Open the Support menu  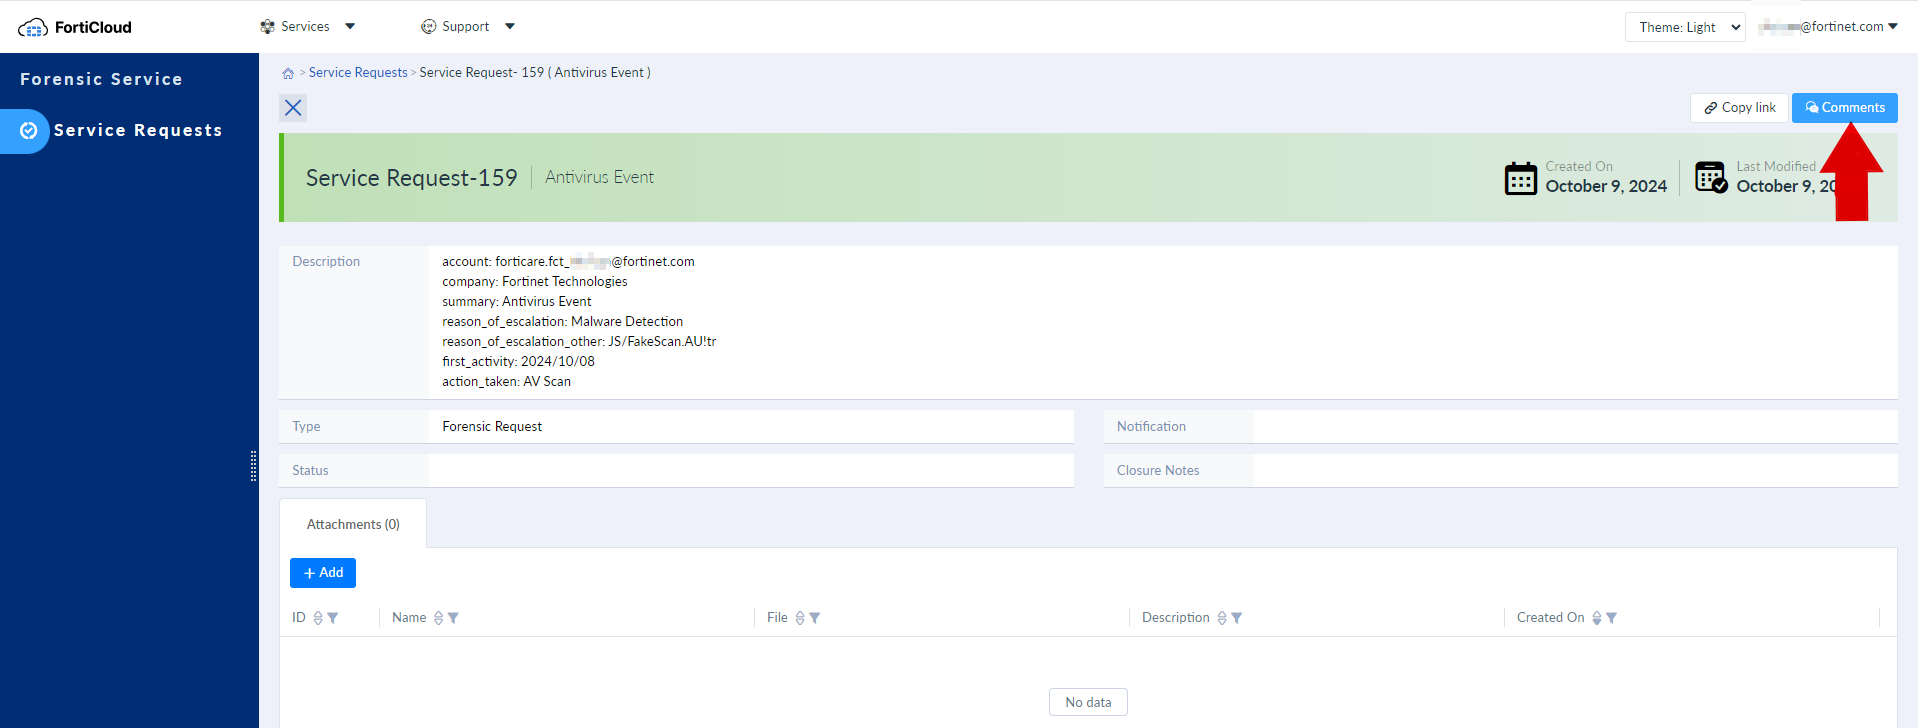coord(468,27)
